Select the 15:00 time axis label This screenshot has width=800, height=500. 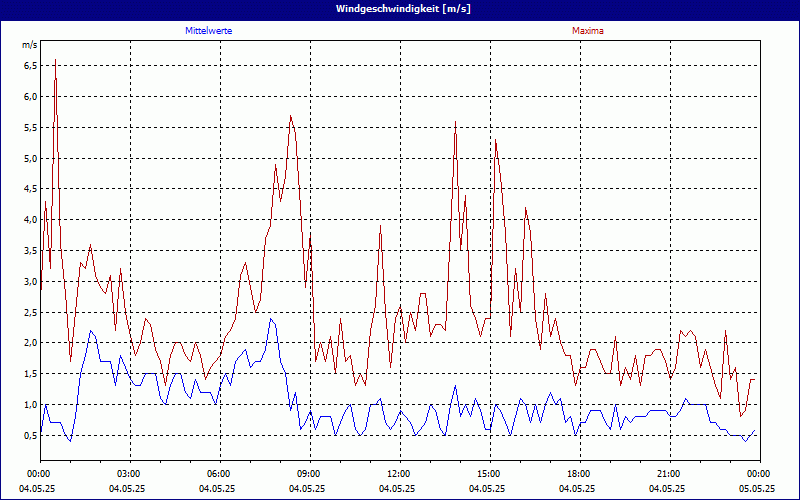tap(489, 473)
